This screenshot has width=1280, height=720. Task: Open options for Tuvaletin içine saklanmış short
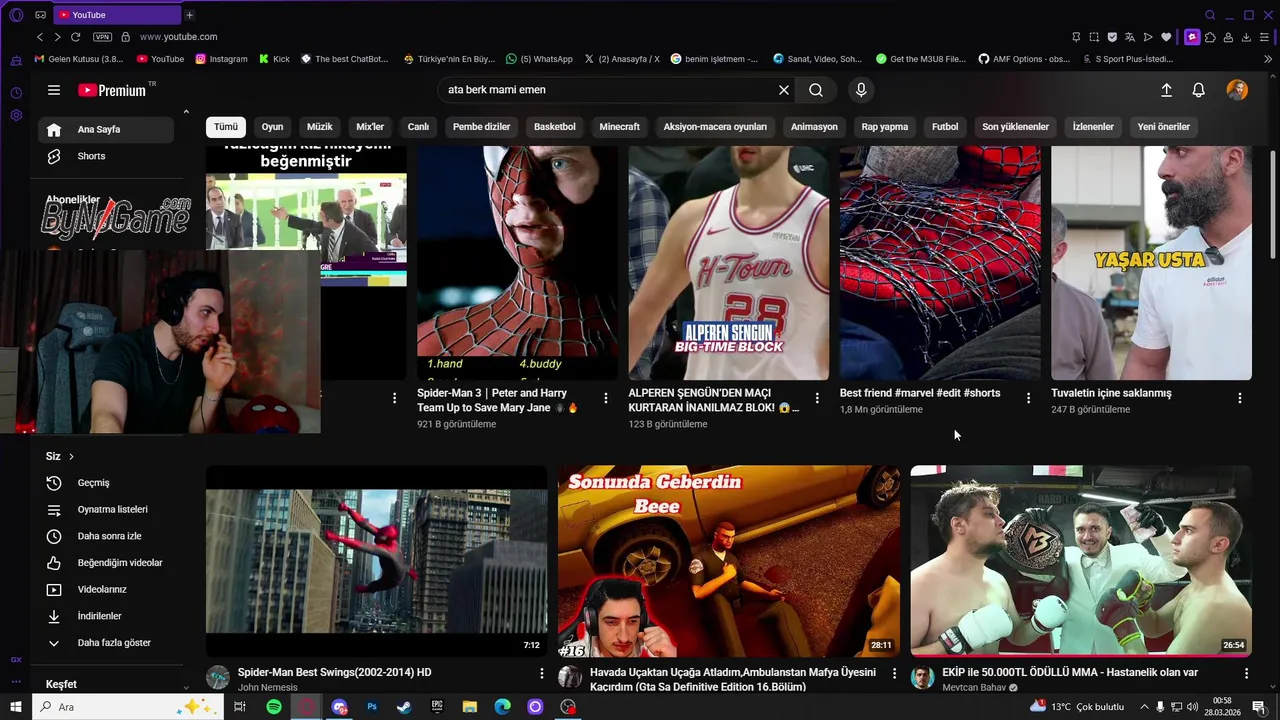(x=1240, y=398)
